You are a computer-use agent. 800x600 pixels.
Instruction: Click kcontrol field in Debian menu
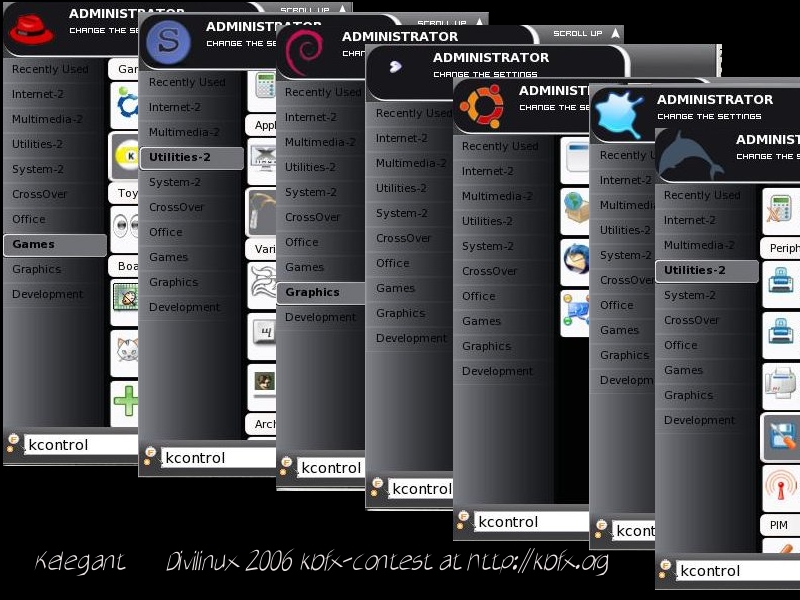tap(331, 468)
